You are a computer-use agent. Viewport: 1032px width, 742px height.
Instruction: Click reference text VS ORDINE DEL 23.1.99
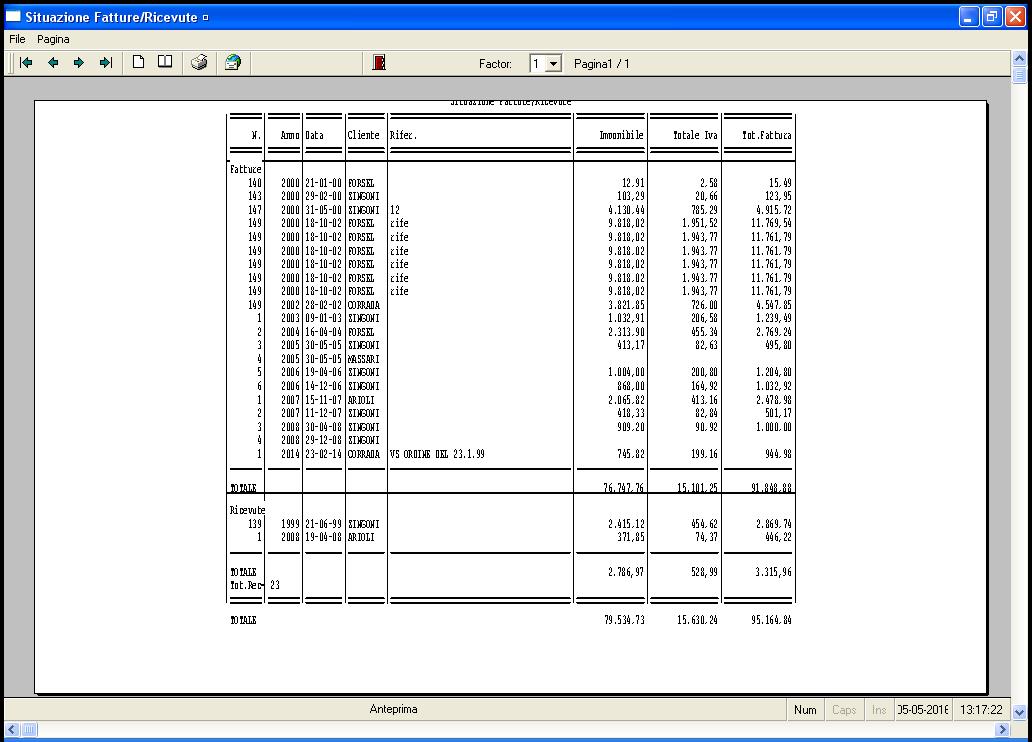click(437, 454)
